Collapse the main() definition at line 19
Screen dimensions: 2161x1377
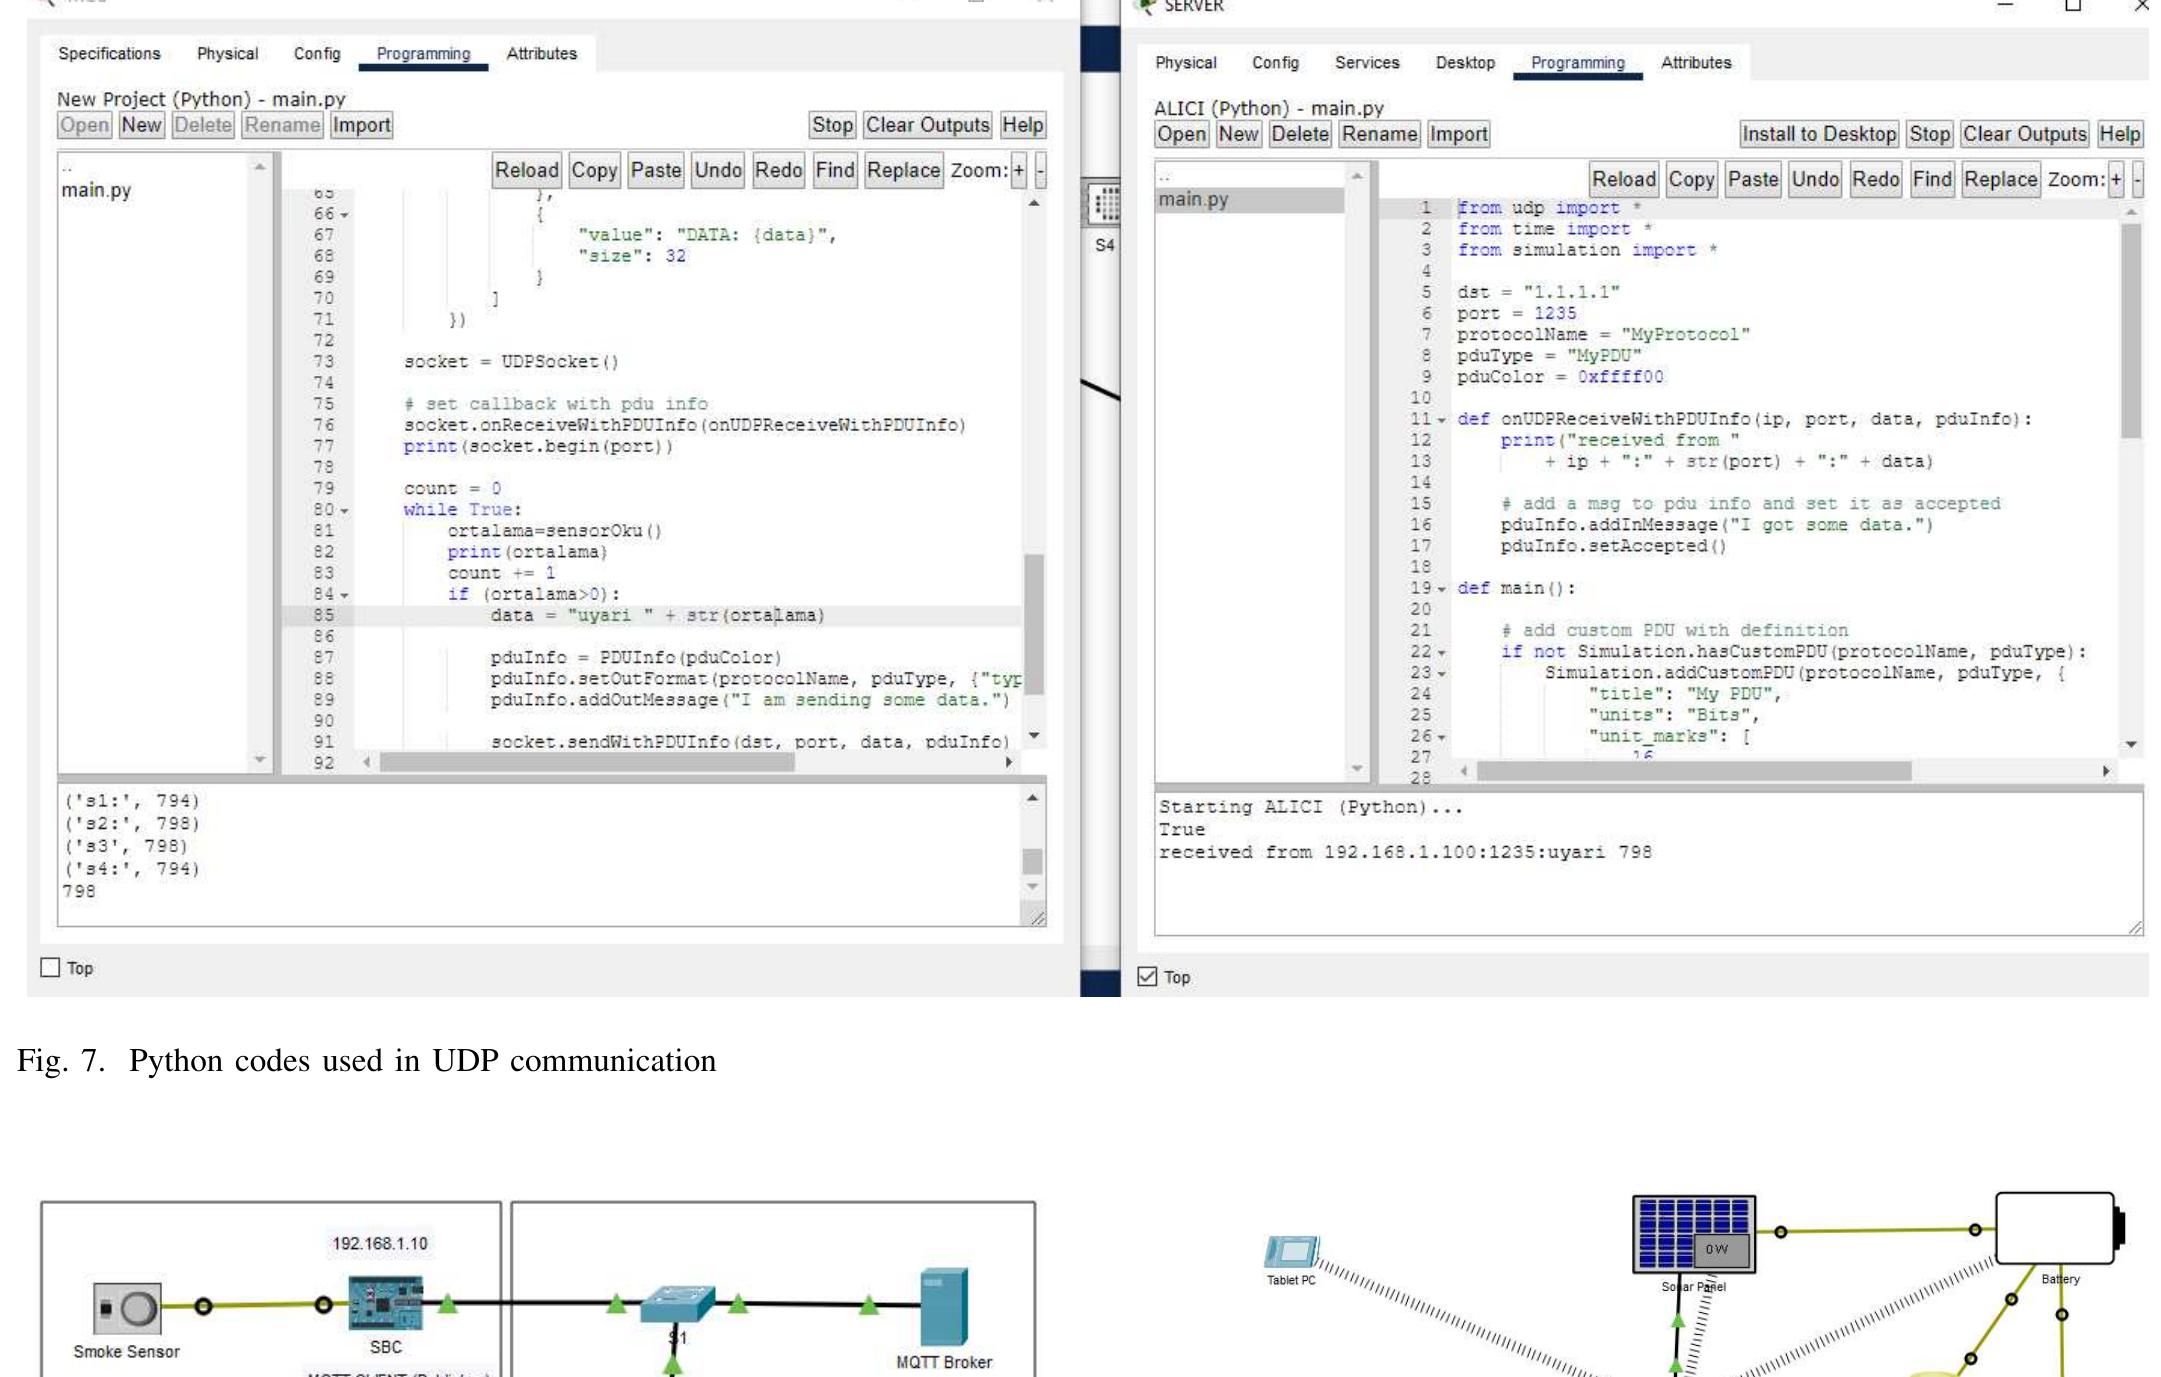point(1440,587)
